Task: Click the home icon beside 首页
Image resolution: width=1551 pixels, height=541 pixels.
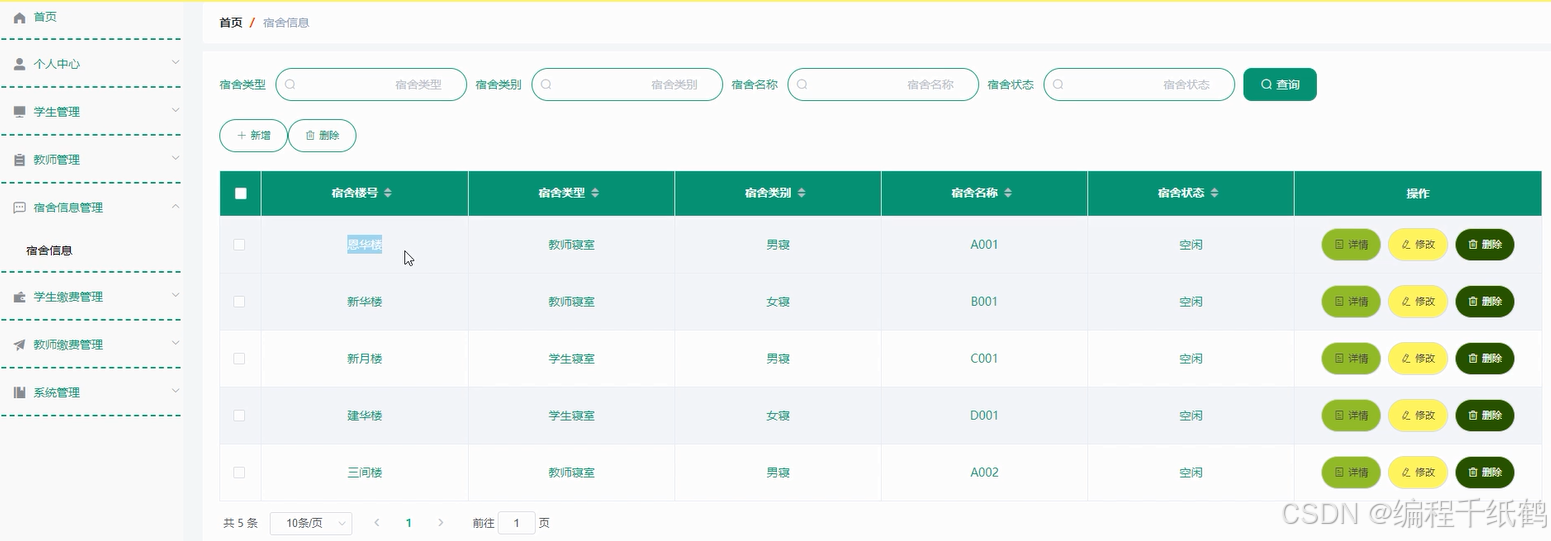Action: (x=19, y=18)
